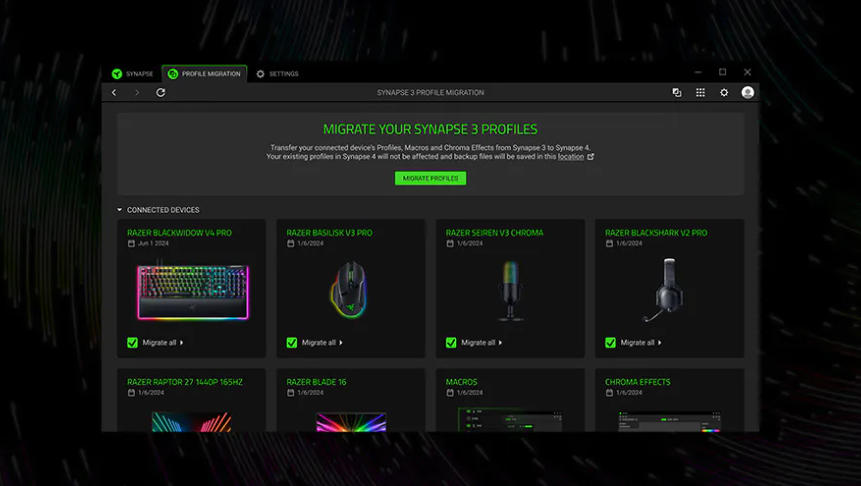Collapse the Connected Devices section
861x486 pixels.
(120, 210)
